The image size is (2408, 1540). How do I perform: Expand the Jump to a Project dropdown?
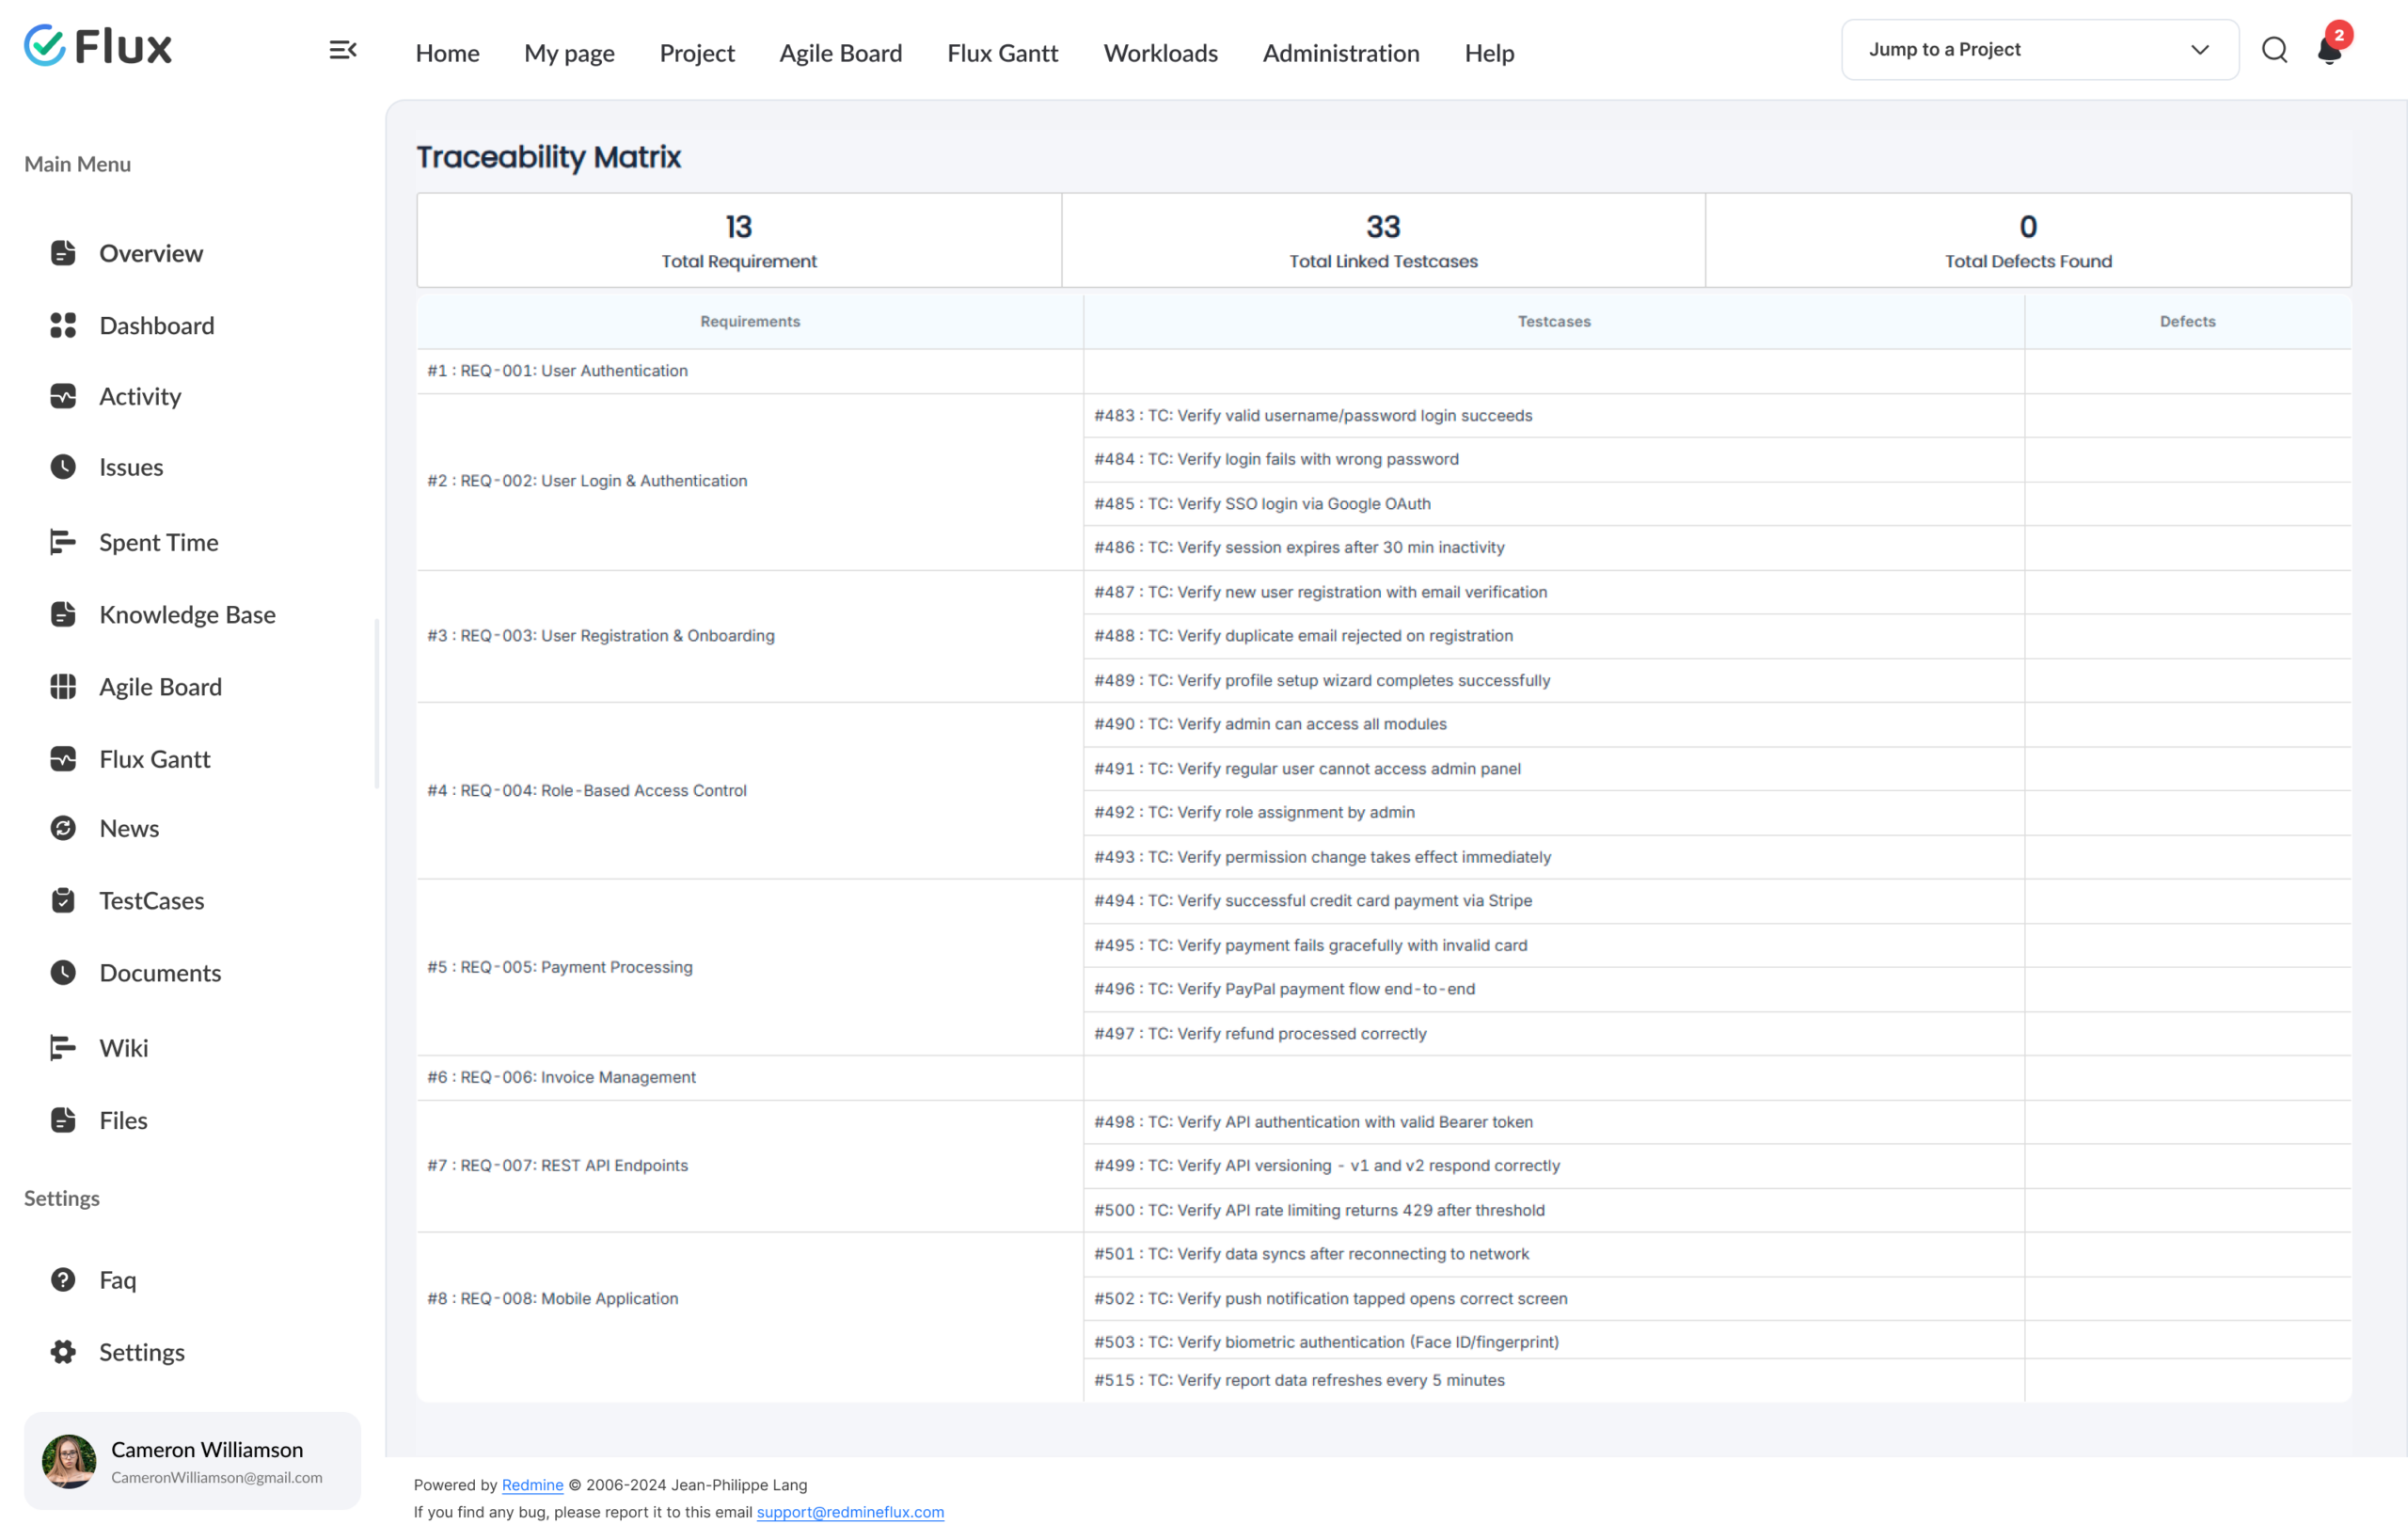(x=2039, y=50)
